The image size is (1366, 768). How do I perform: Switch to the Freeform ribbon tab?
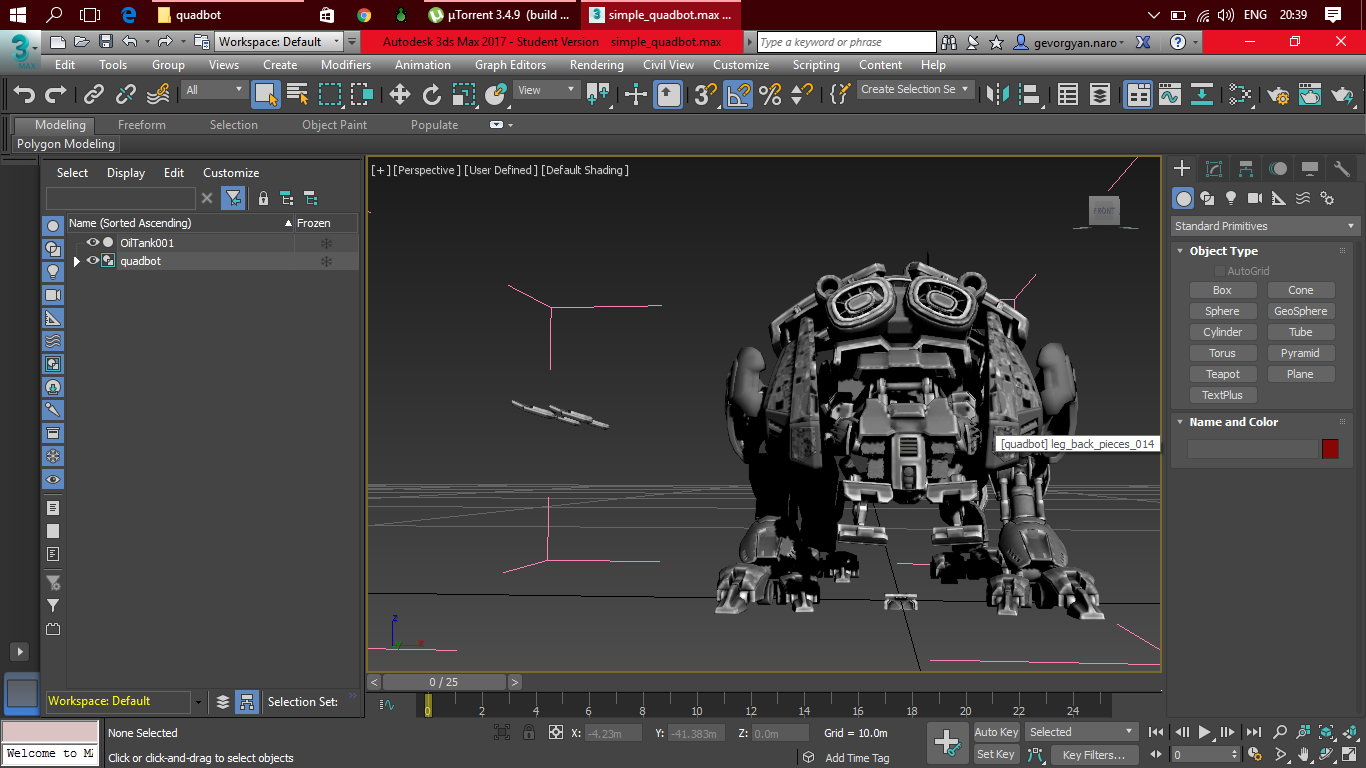coord(142,125)
